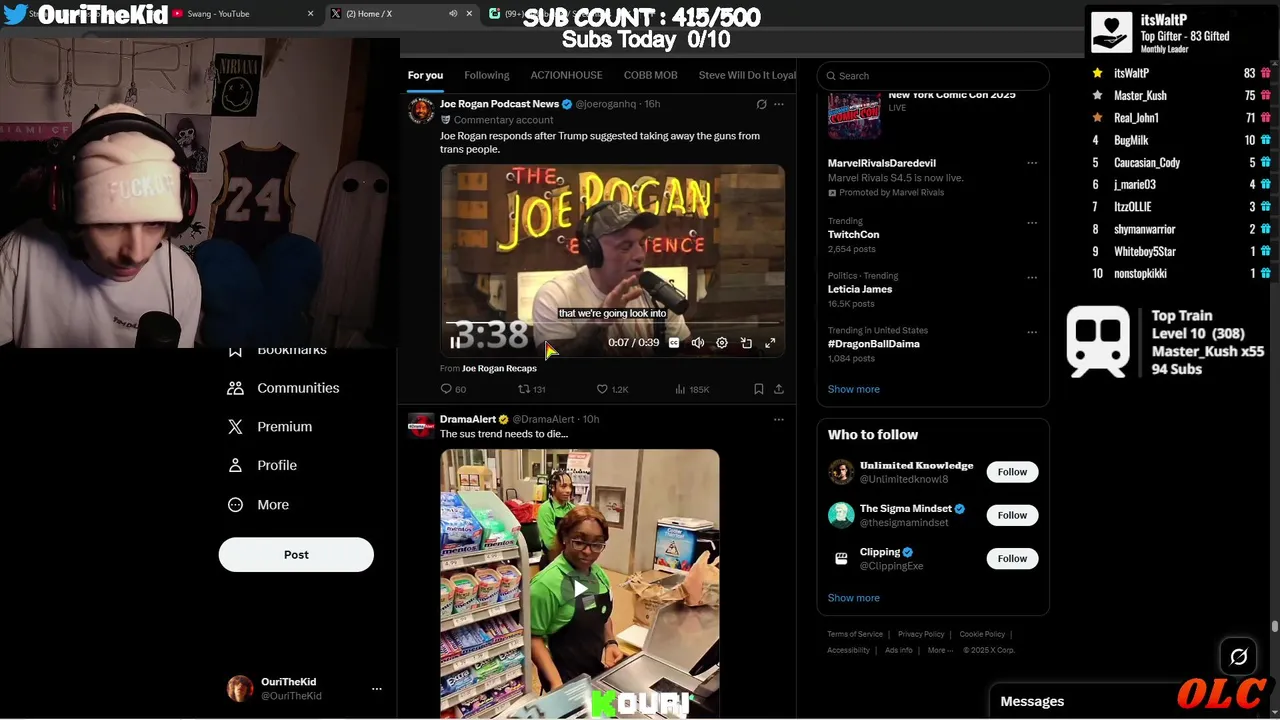Open The Sigma Mindset profile picture
1280x720 pixels.
[x=841, y=515]
